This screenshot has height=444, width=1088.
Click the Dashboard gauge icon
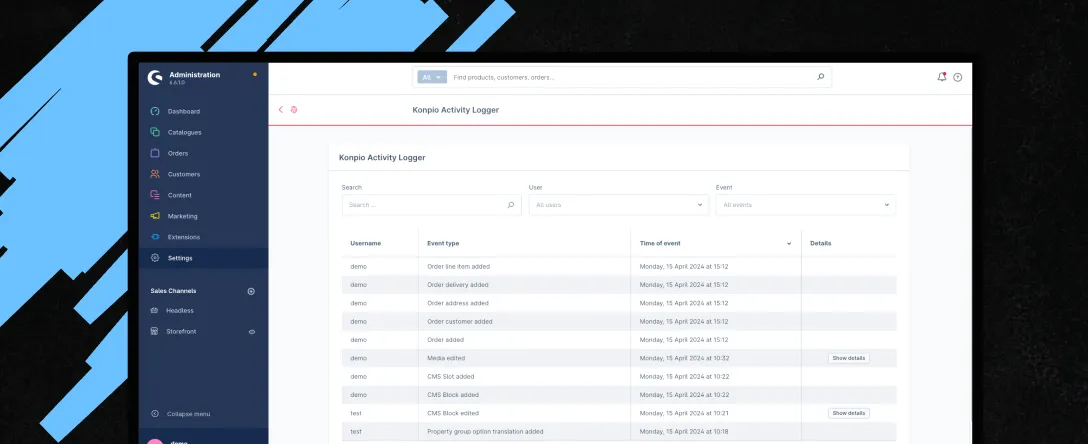click(155, 111)
